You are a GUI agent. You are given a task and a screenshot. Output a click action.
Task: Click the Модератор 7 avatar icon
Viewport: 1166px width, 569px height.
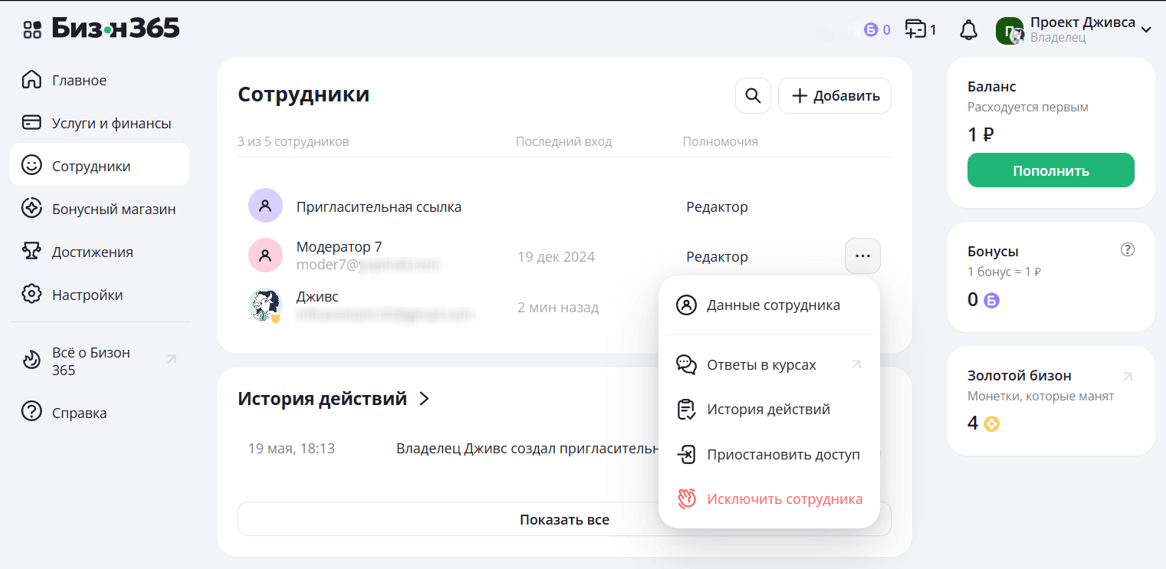(265, 256)
